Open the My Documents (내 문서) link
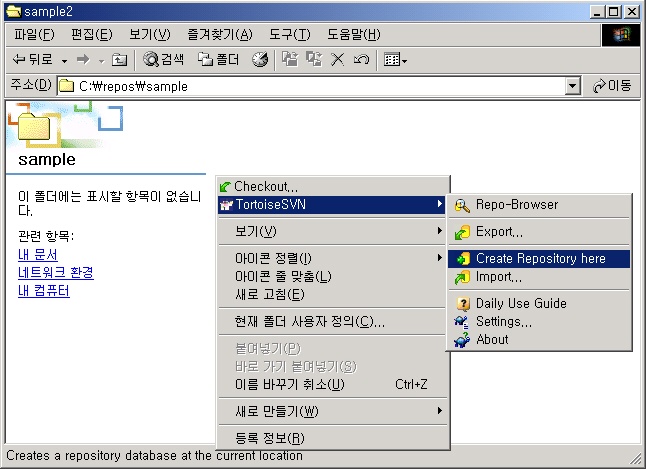Screen dimensions: 646x469 [38, 255]
